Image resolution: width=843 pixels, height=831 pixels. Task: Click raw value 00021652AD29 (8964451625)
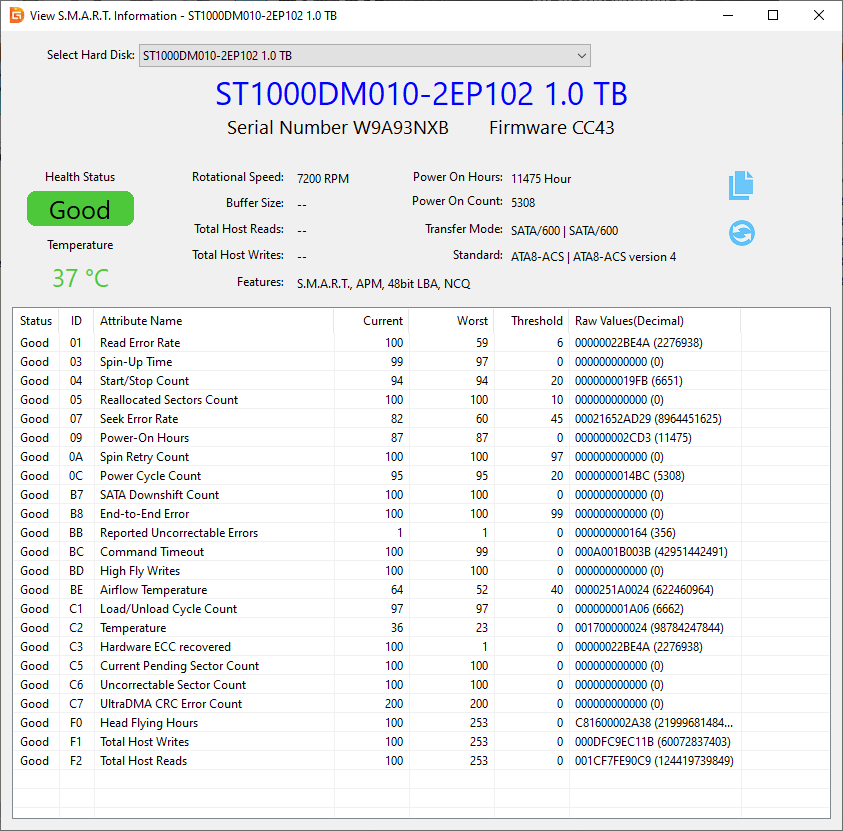tap(648, 419)
